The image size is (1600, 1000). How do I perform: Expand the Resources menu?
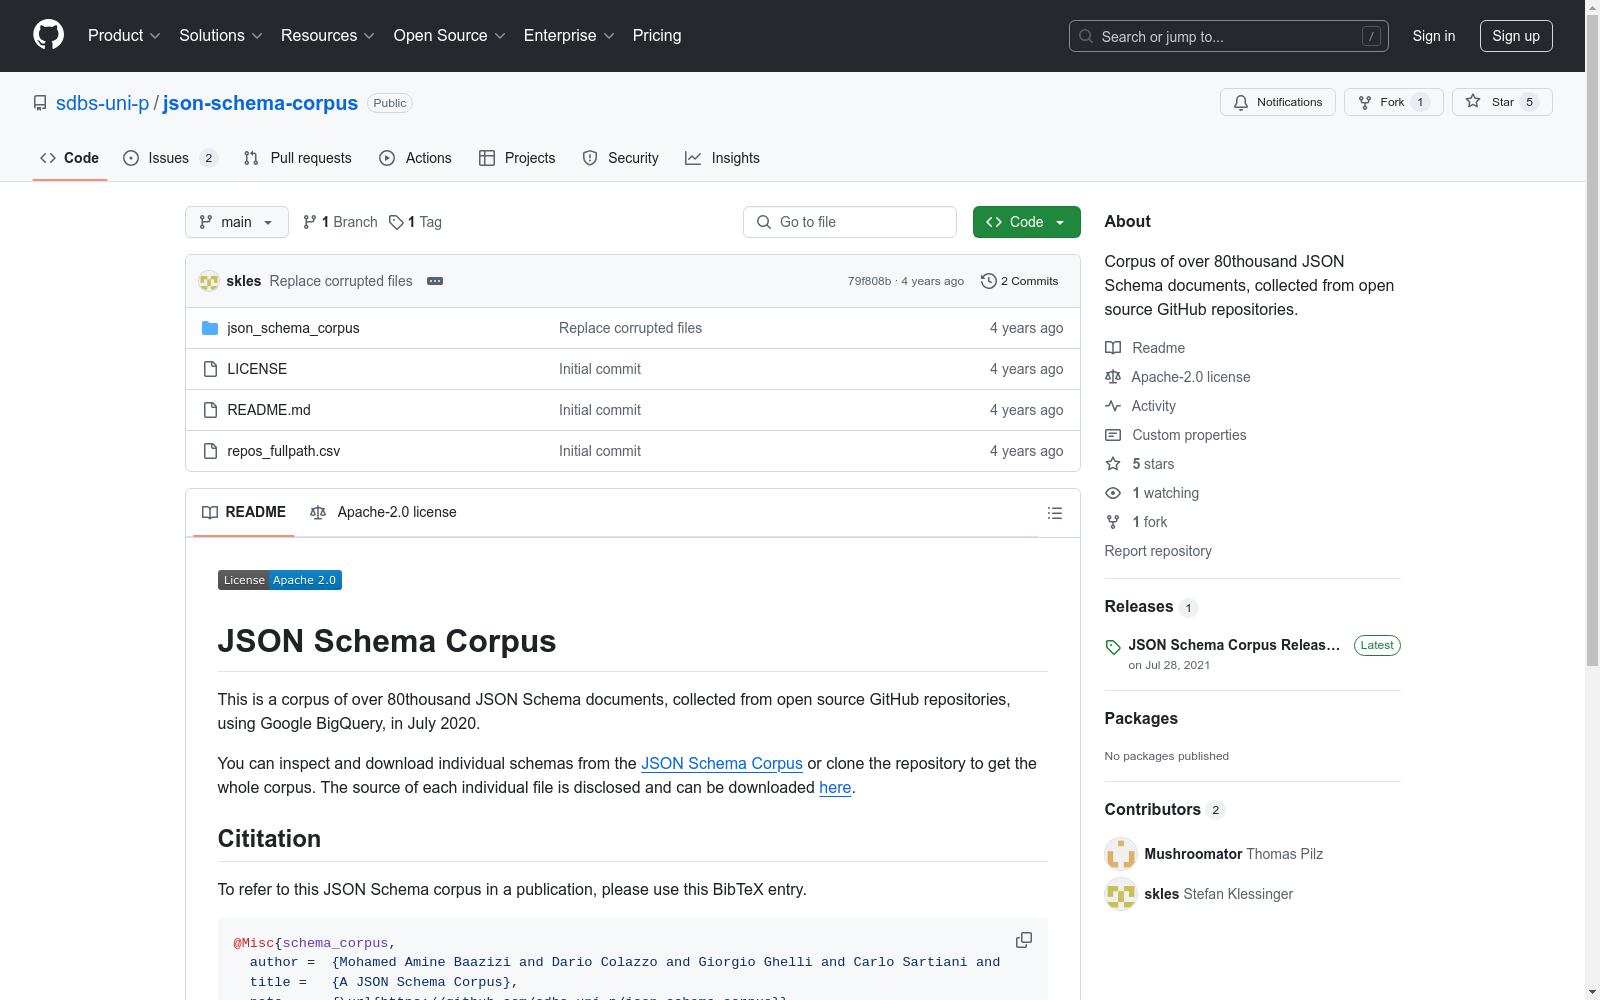pyautogui.click(x=328, y=36)
